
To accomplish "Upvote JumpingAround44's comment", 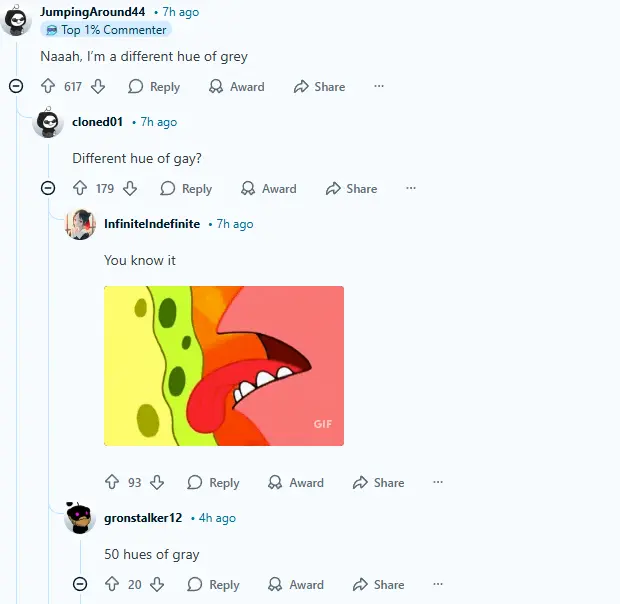I will (x=48, y=86).
